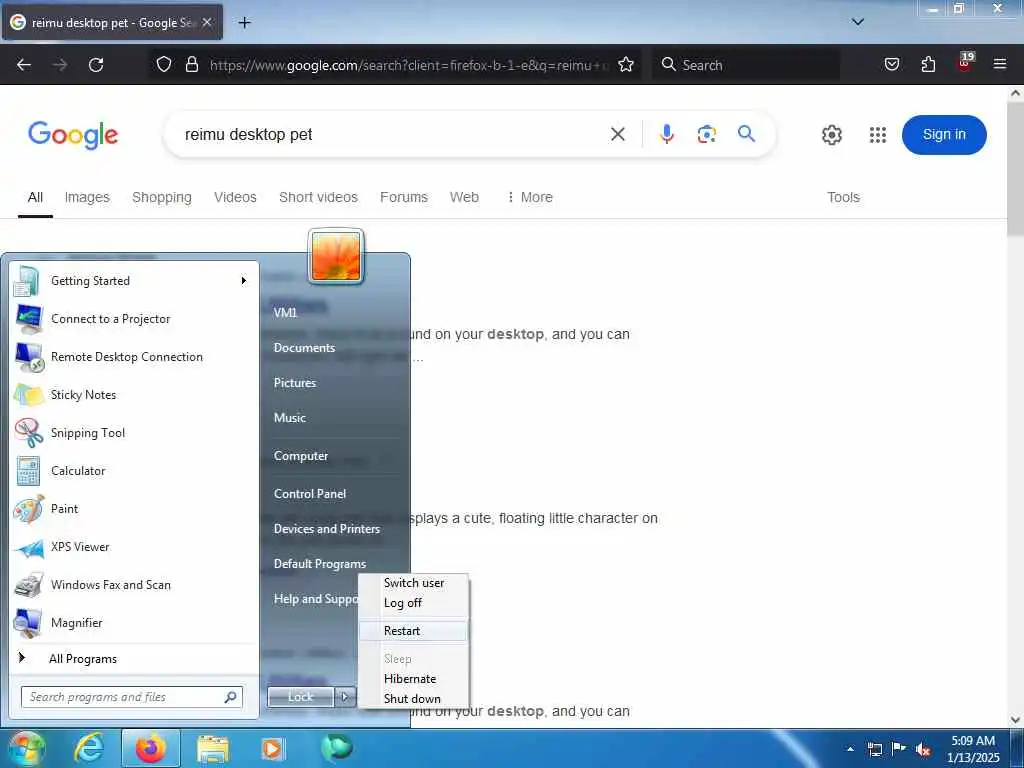Open Action Center flag tray icon
1024x768 pixels.
pyautogui.click(x=899, y=749)
